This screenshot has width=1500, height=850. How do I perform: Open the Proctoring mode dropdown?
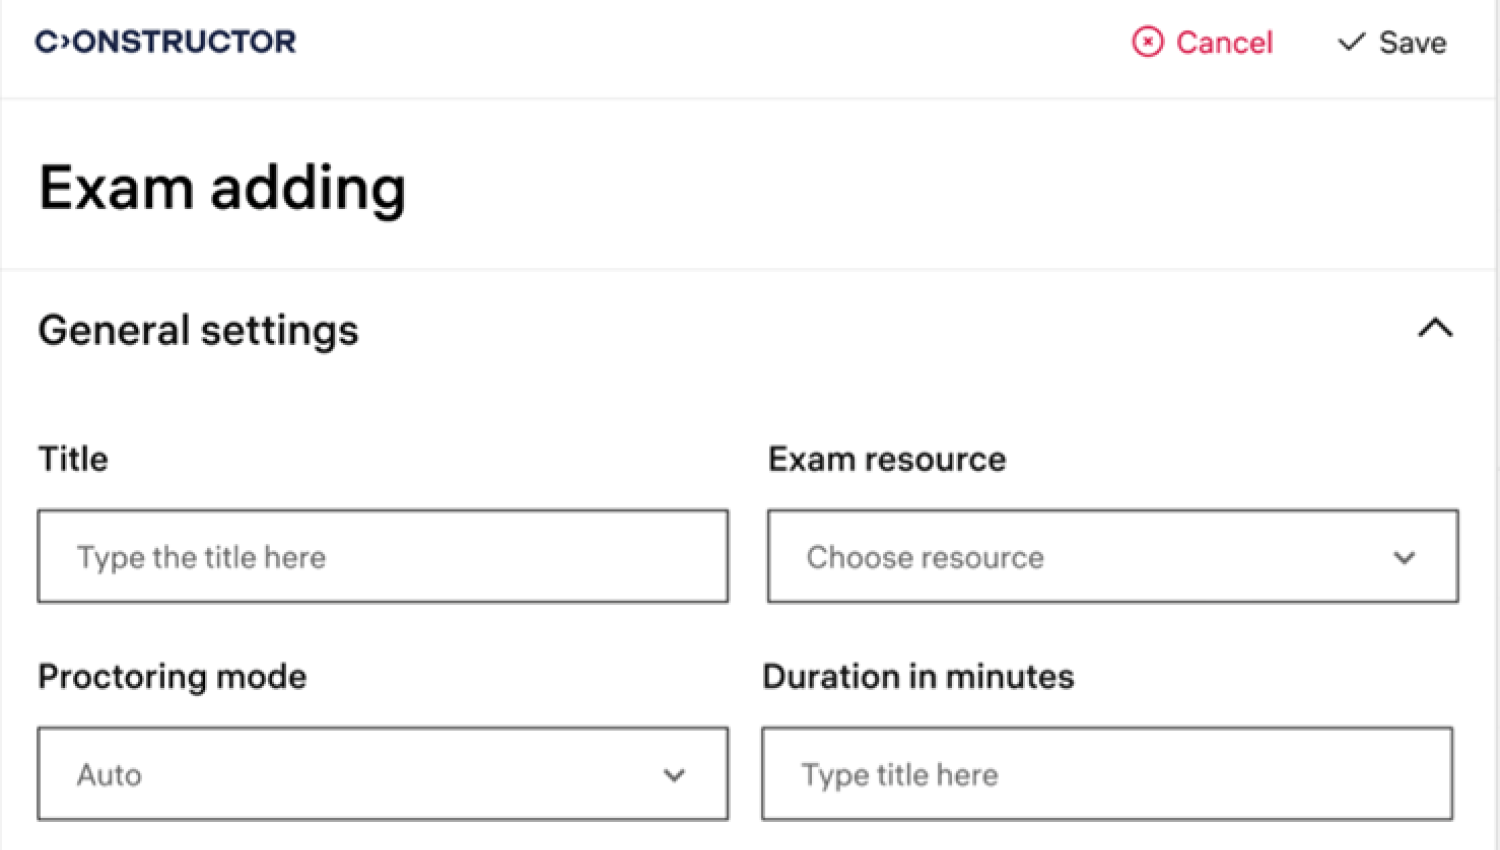click(x=383, y=774)
